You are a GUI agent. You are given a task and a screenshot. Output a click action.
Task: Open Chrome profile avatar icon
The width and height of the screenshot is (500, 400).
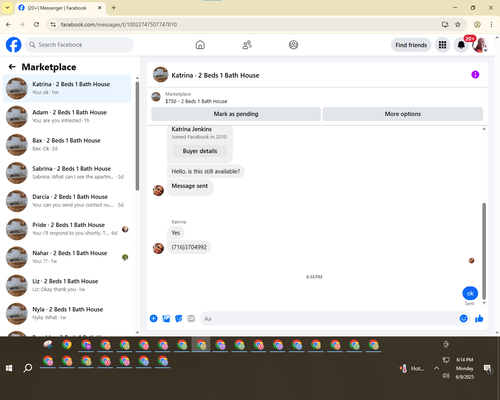tap(477, 24)
